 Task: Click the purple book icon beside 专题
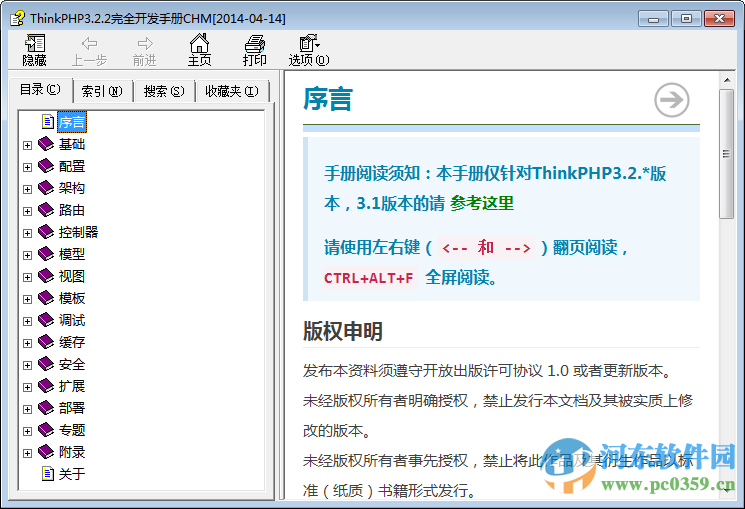46,430
